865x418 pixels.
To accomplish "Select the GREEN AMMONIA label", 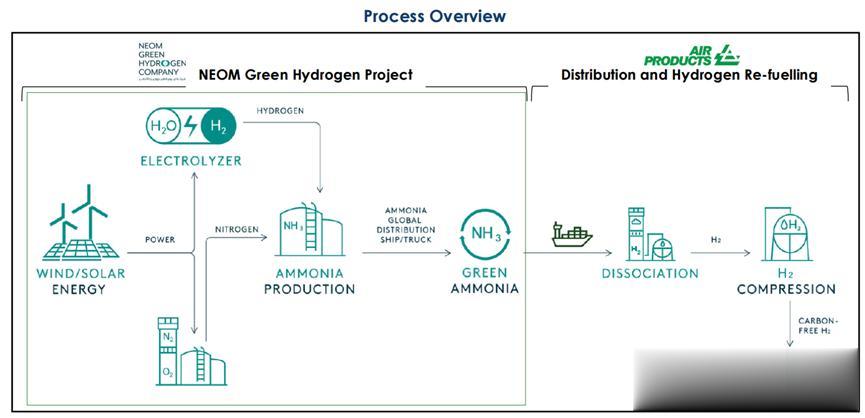I will pyautogui.click(x=485, y=280).
